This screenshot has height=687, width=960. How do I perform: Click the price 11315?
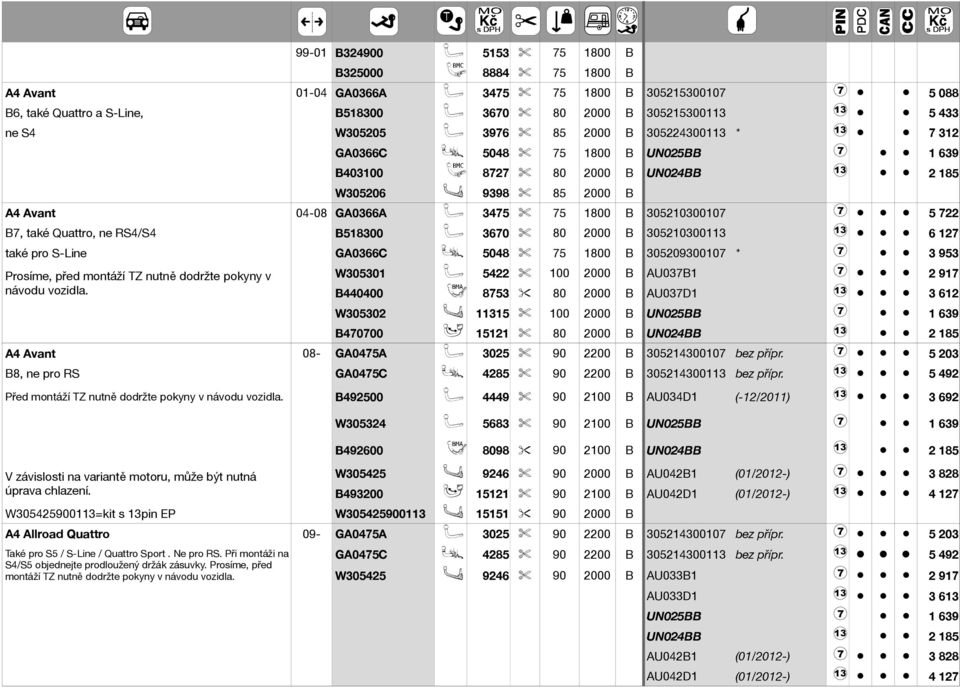coord(492,313)
